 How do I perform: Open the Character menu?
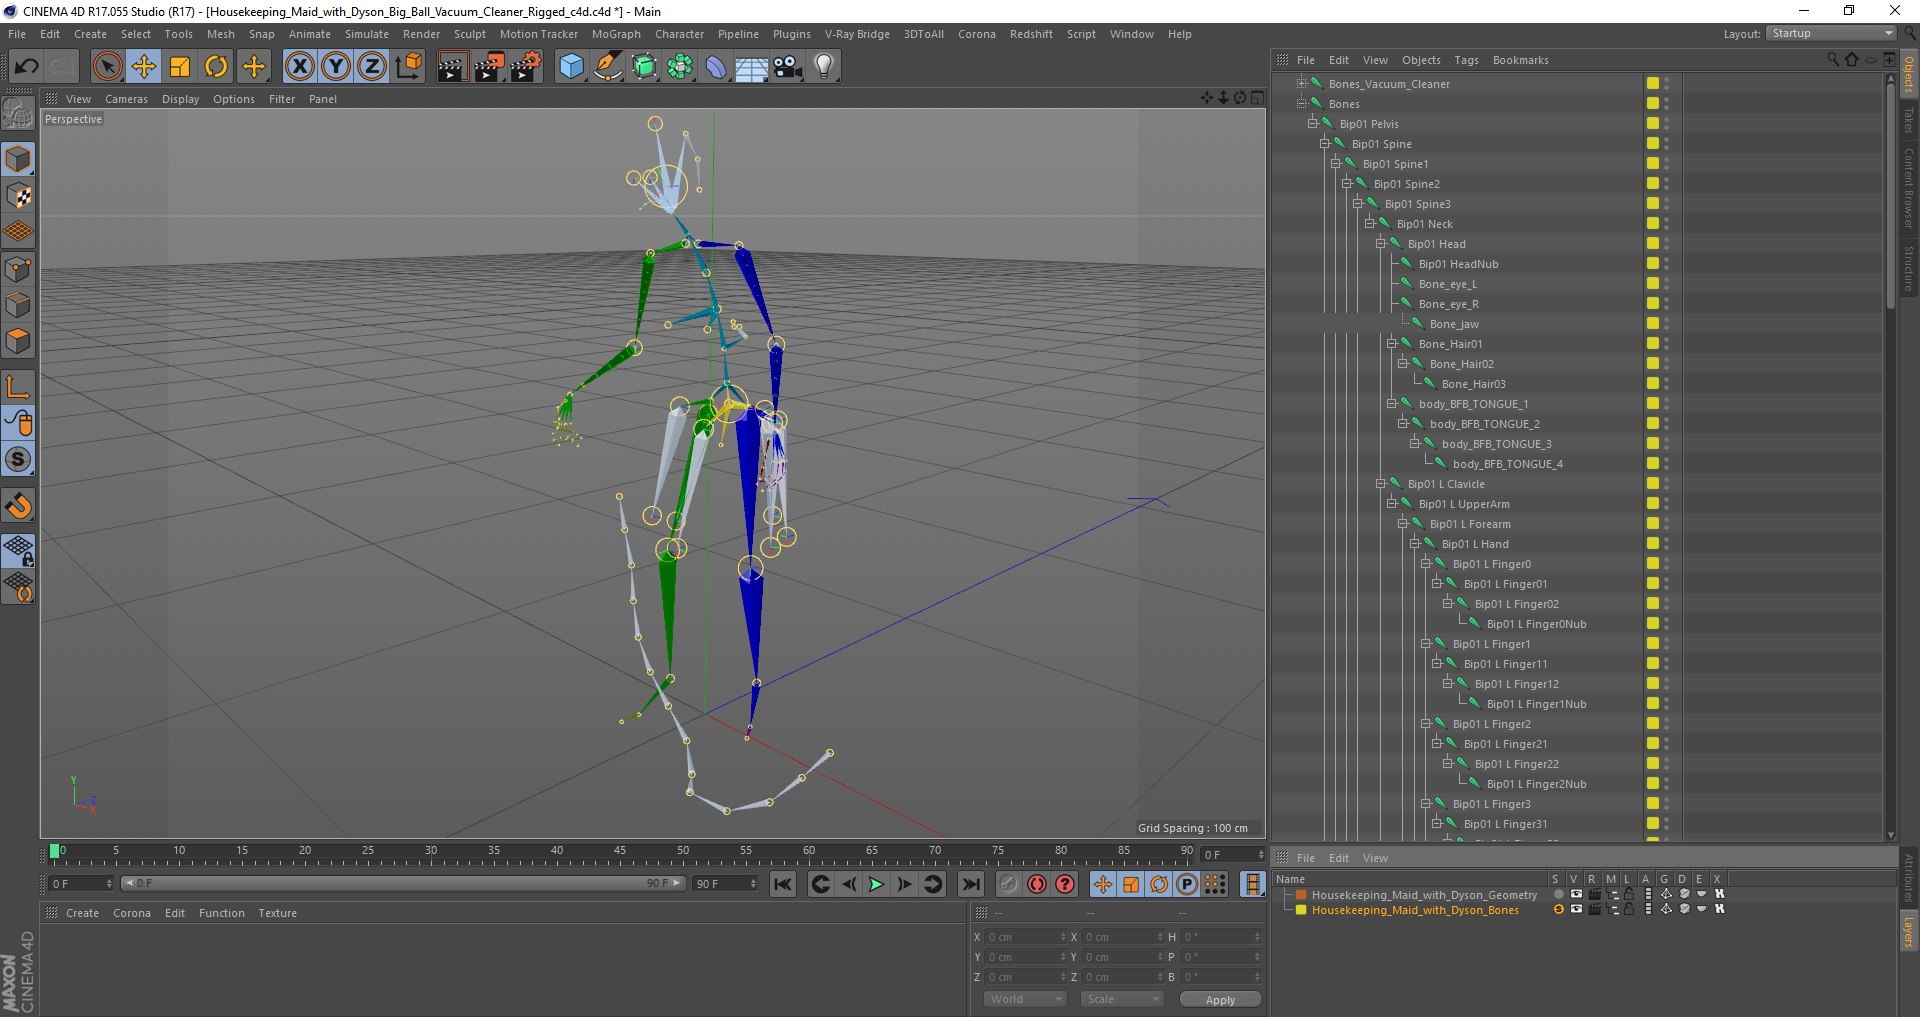[x=679, y=34]
